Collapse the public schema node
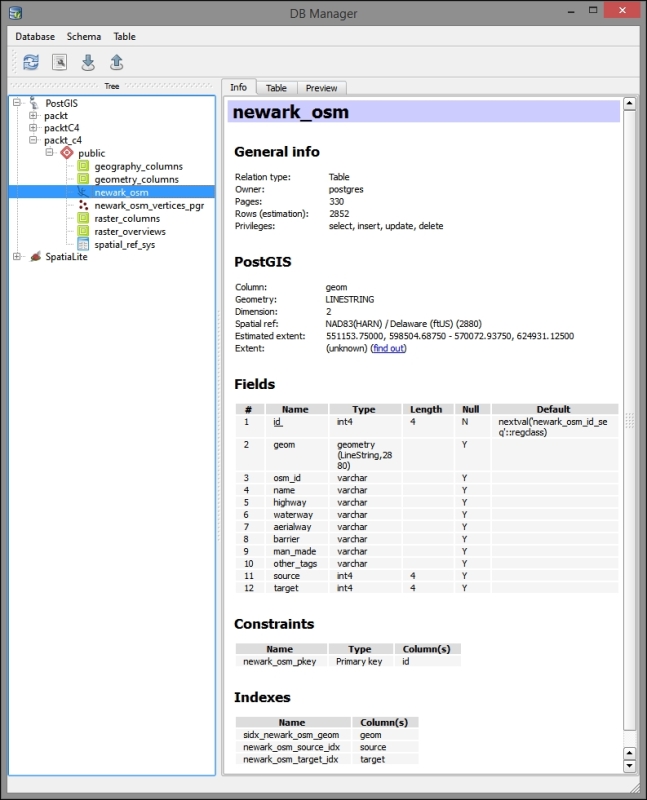This screenshot has height=800, width=647. 49,152
